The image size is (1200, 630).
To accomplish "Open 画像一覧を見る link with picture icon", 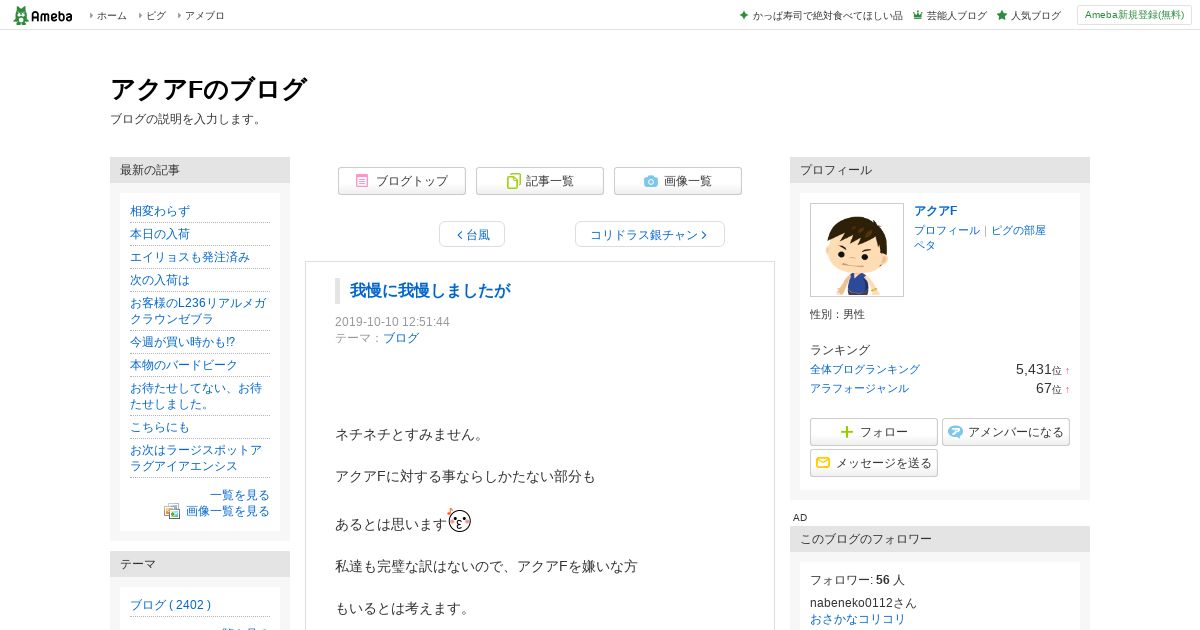I will click(217, 511).
